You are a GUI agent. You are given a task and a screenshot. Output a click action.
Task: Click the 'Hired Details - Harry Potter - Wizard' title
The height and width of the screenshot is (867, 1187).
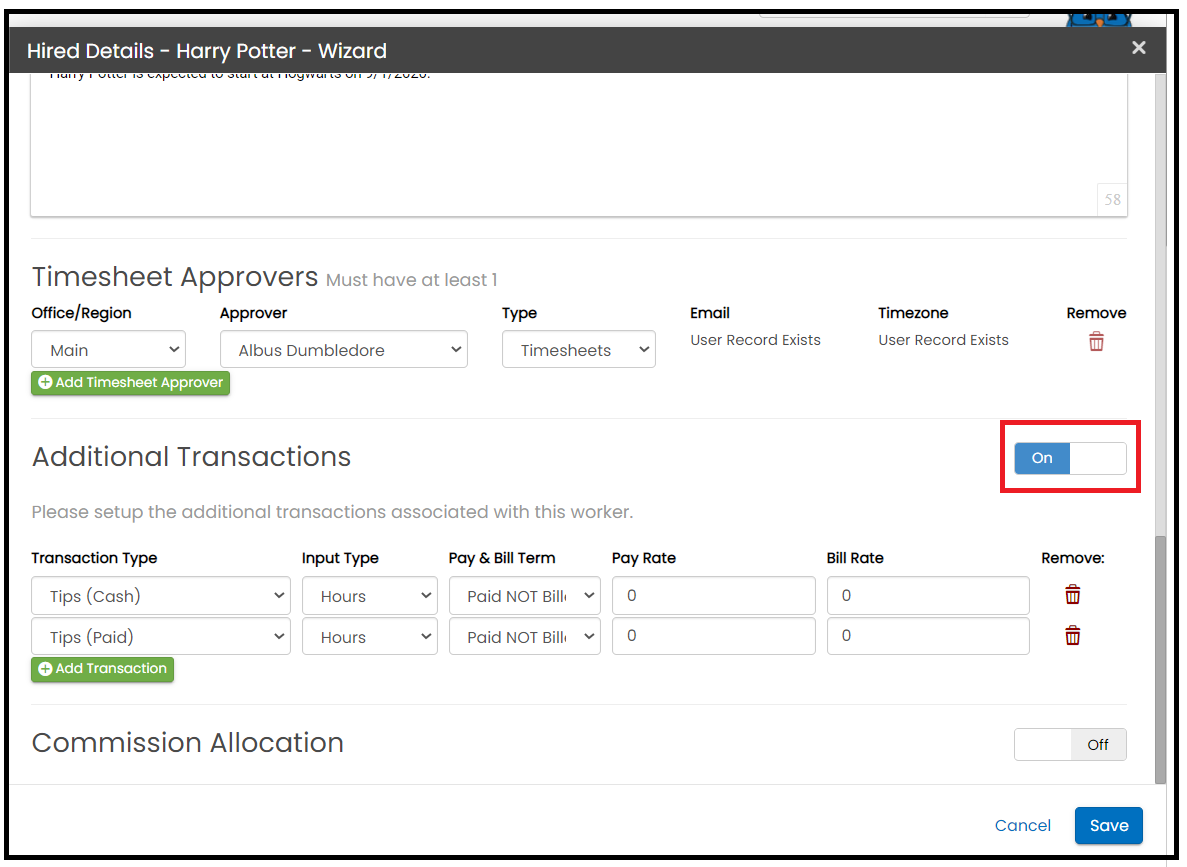coord(207,51)
